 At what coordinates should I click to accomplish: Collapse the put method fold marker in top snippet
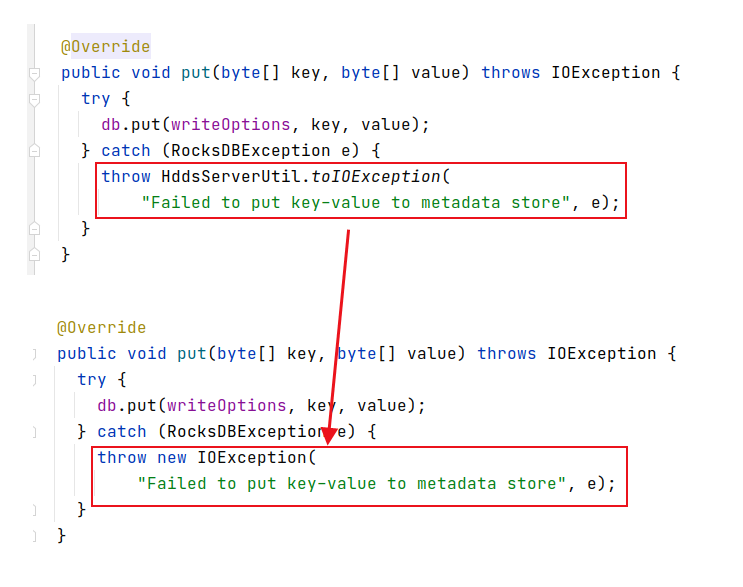point(34,73)
